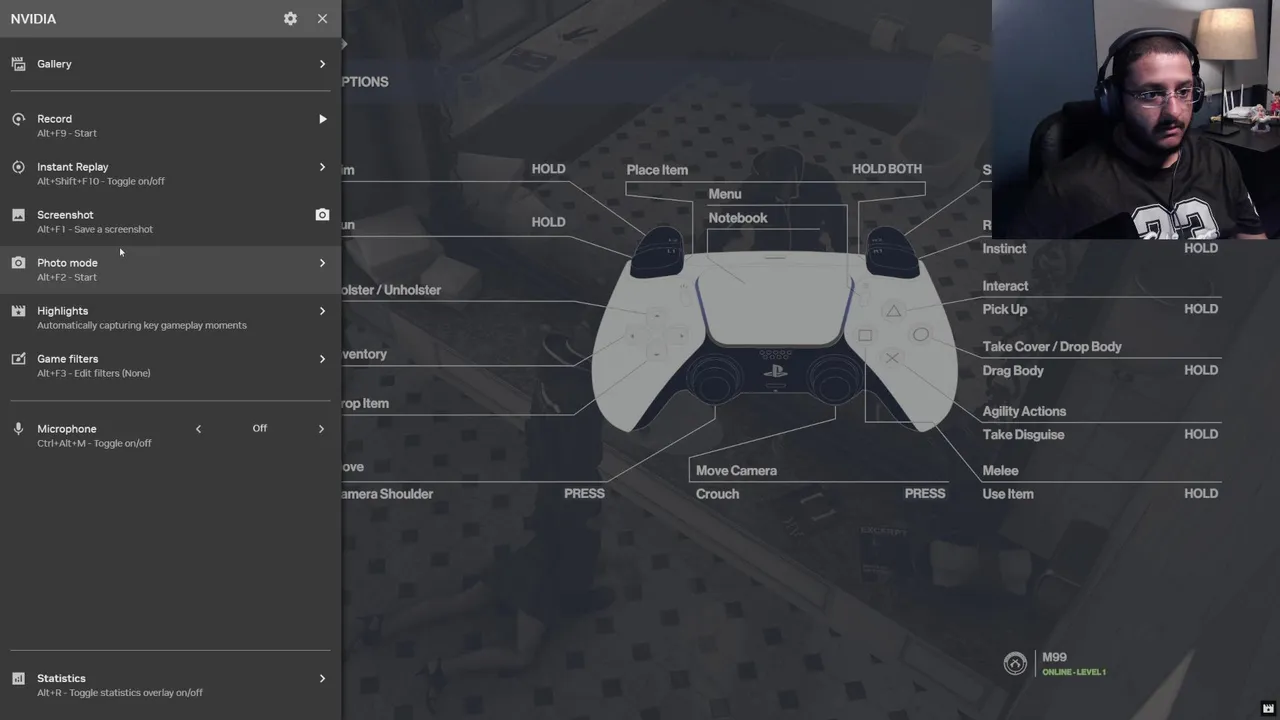Screen dimensions: 1280x720
Task: Expand Game filters chevron
Action: 322,359
